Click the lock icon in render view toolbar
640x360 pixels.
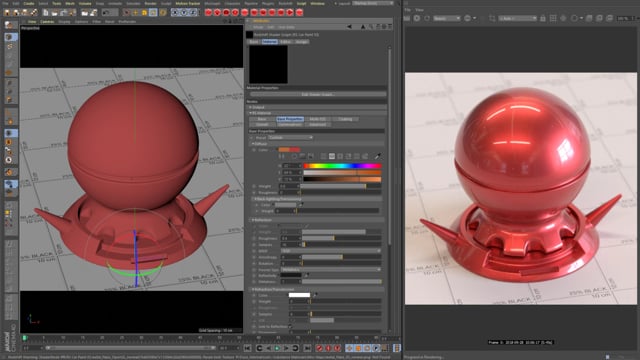click(542, 18)
